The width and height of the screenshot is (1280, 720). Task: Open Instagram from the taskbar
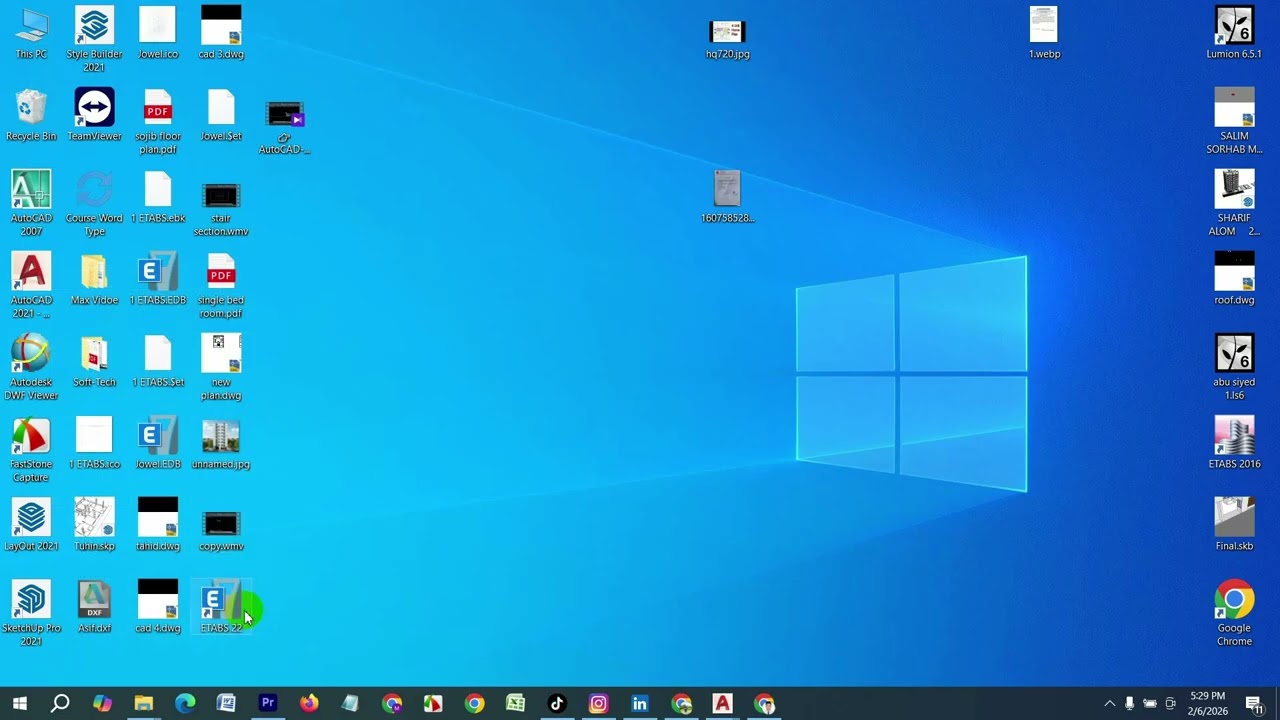(x=598, y=704)
